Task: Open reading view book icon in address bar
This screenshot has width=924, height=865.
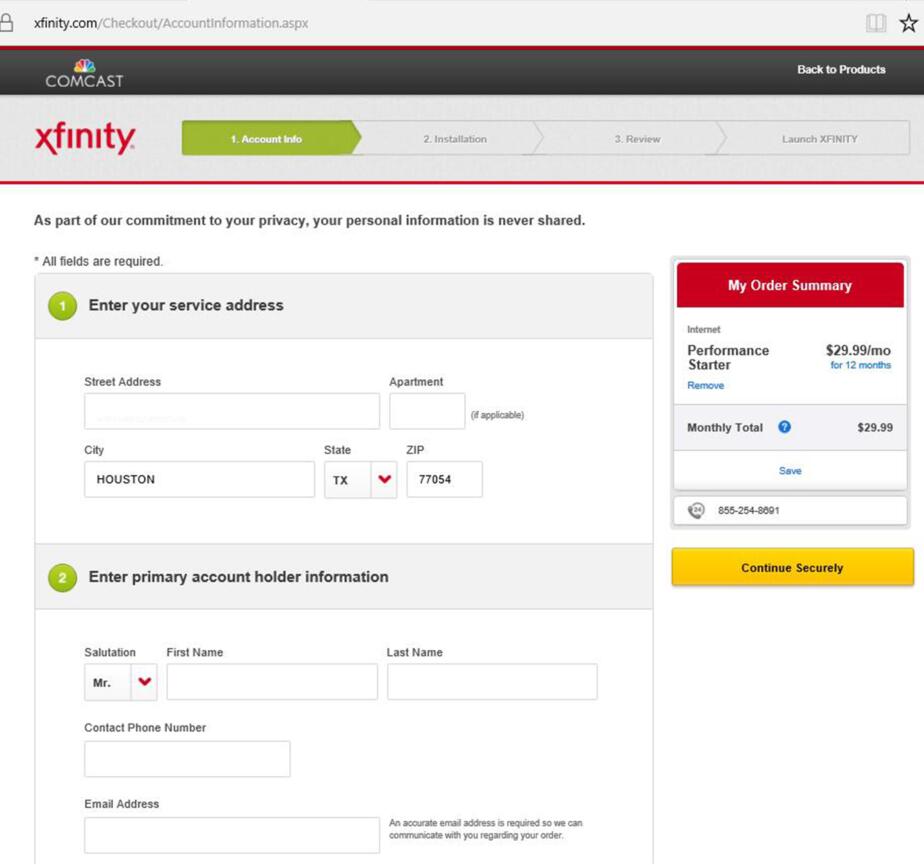Action: [876, 23]
